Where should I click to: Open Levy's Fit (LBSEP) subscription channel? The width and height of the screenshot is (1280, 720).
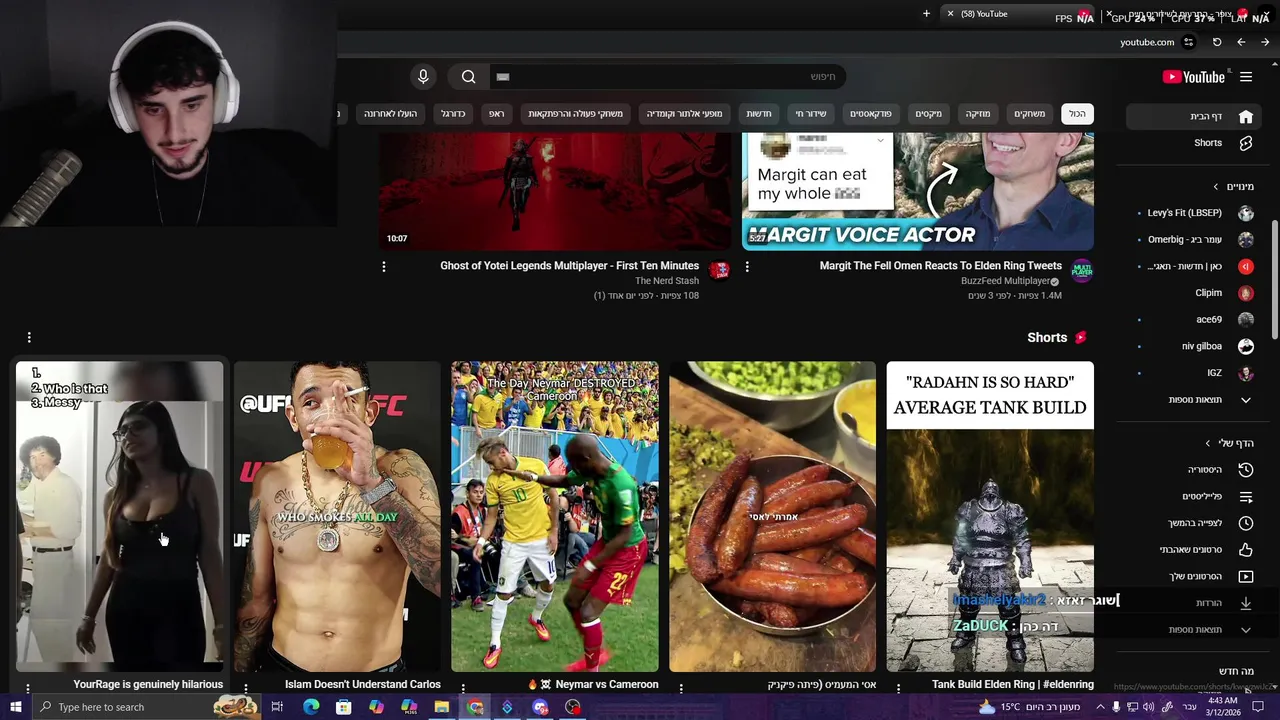pos(1194,213)
